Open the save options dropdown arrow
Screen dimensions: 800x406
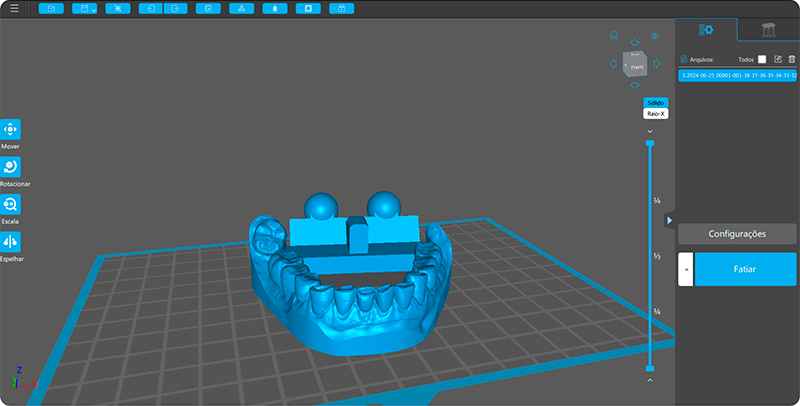click(94, 10)
